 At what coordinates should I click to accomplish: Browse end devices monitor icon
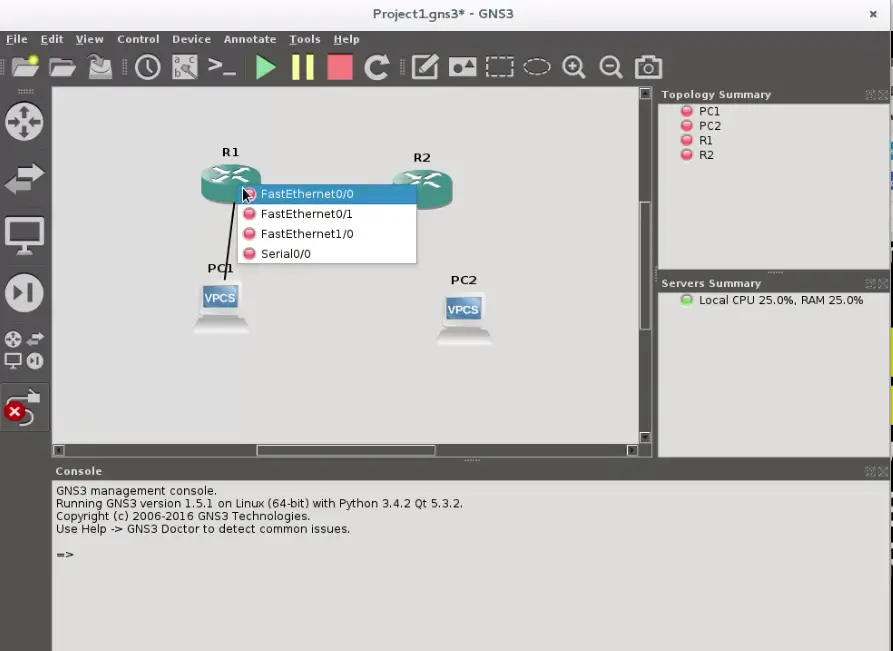point(24,235)
